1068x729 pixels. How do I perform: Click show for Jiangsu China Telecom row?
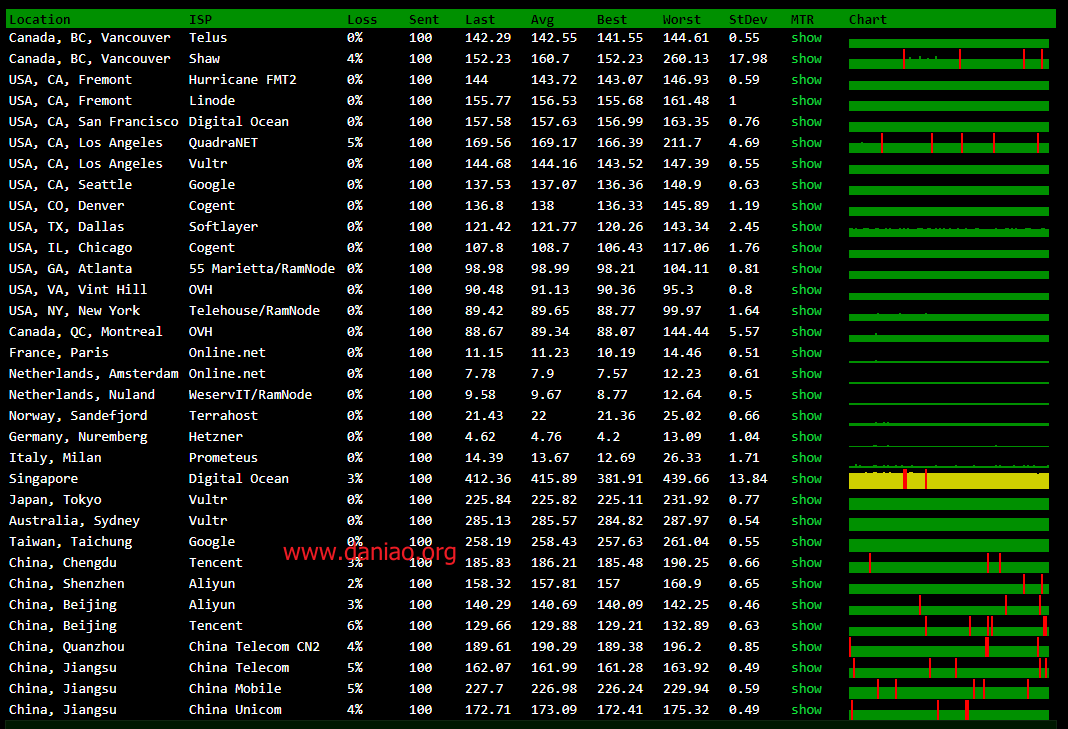[806, 668]
